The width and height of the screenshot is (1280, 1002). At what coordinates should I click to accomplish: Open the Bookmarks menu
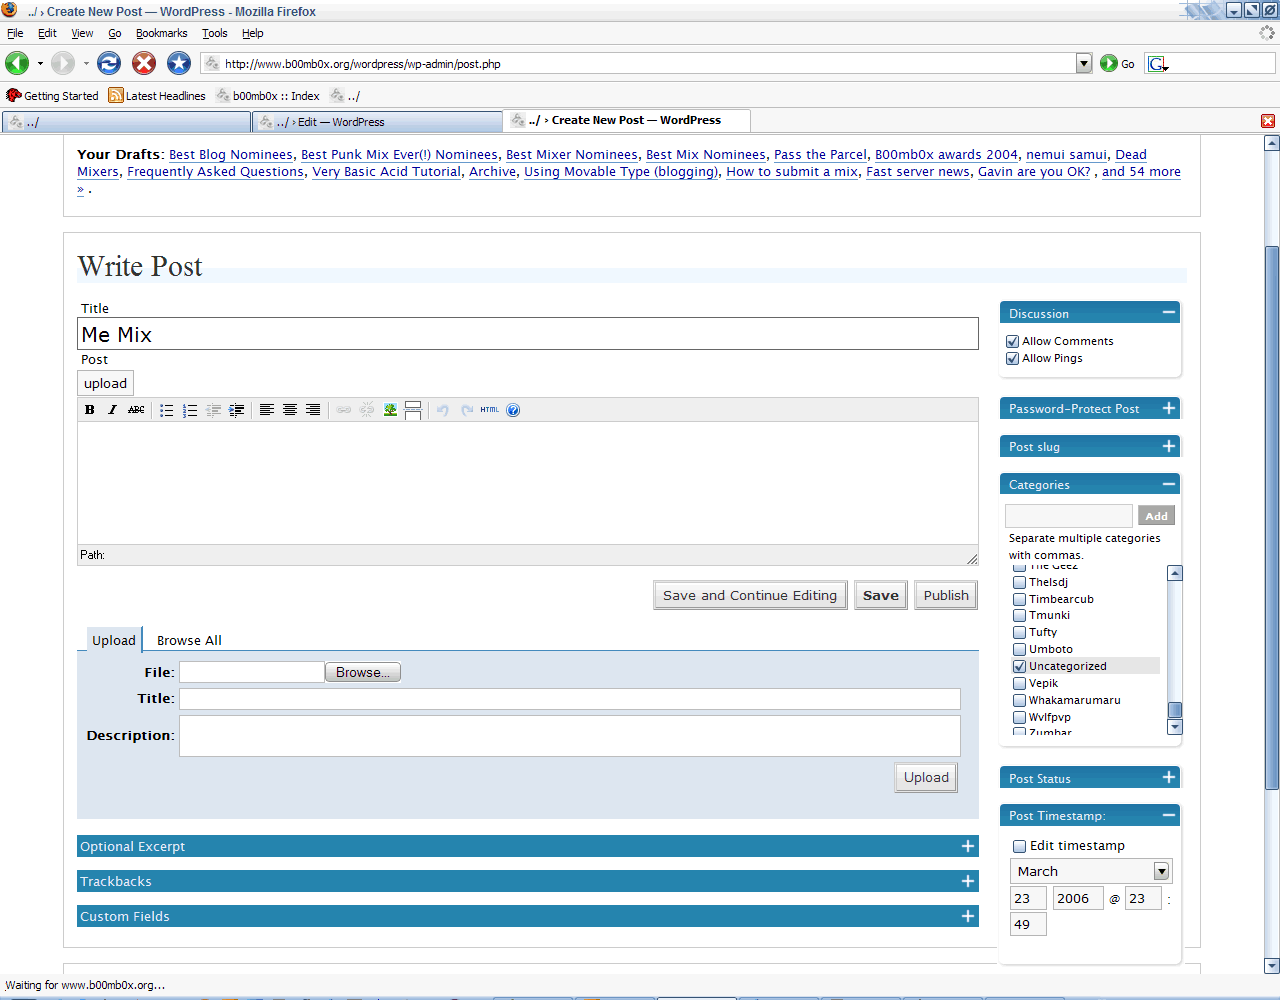[x=161, y=33]
